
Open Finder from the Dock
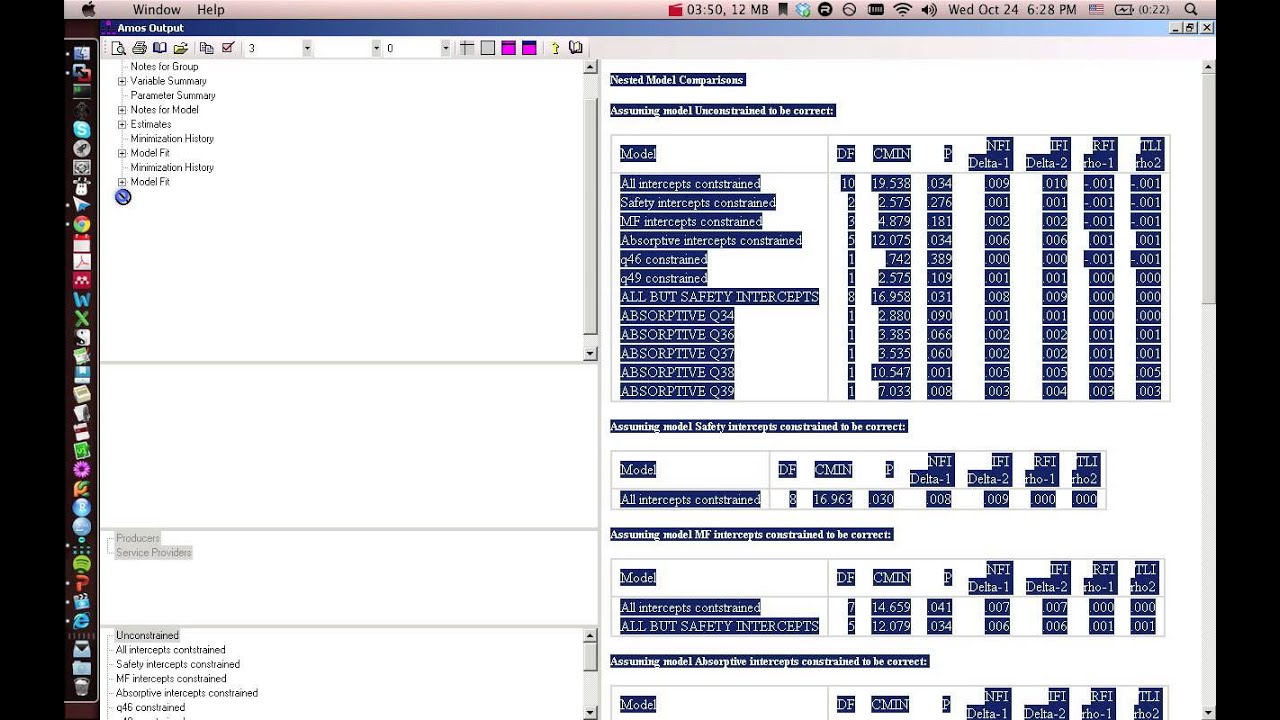pyautogui.click(x=82, y=52)
